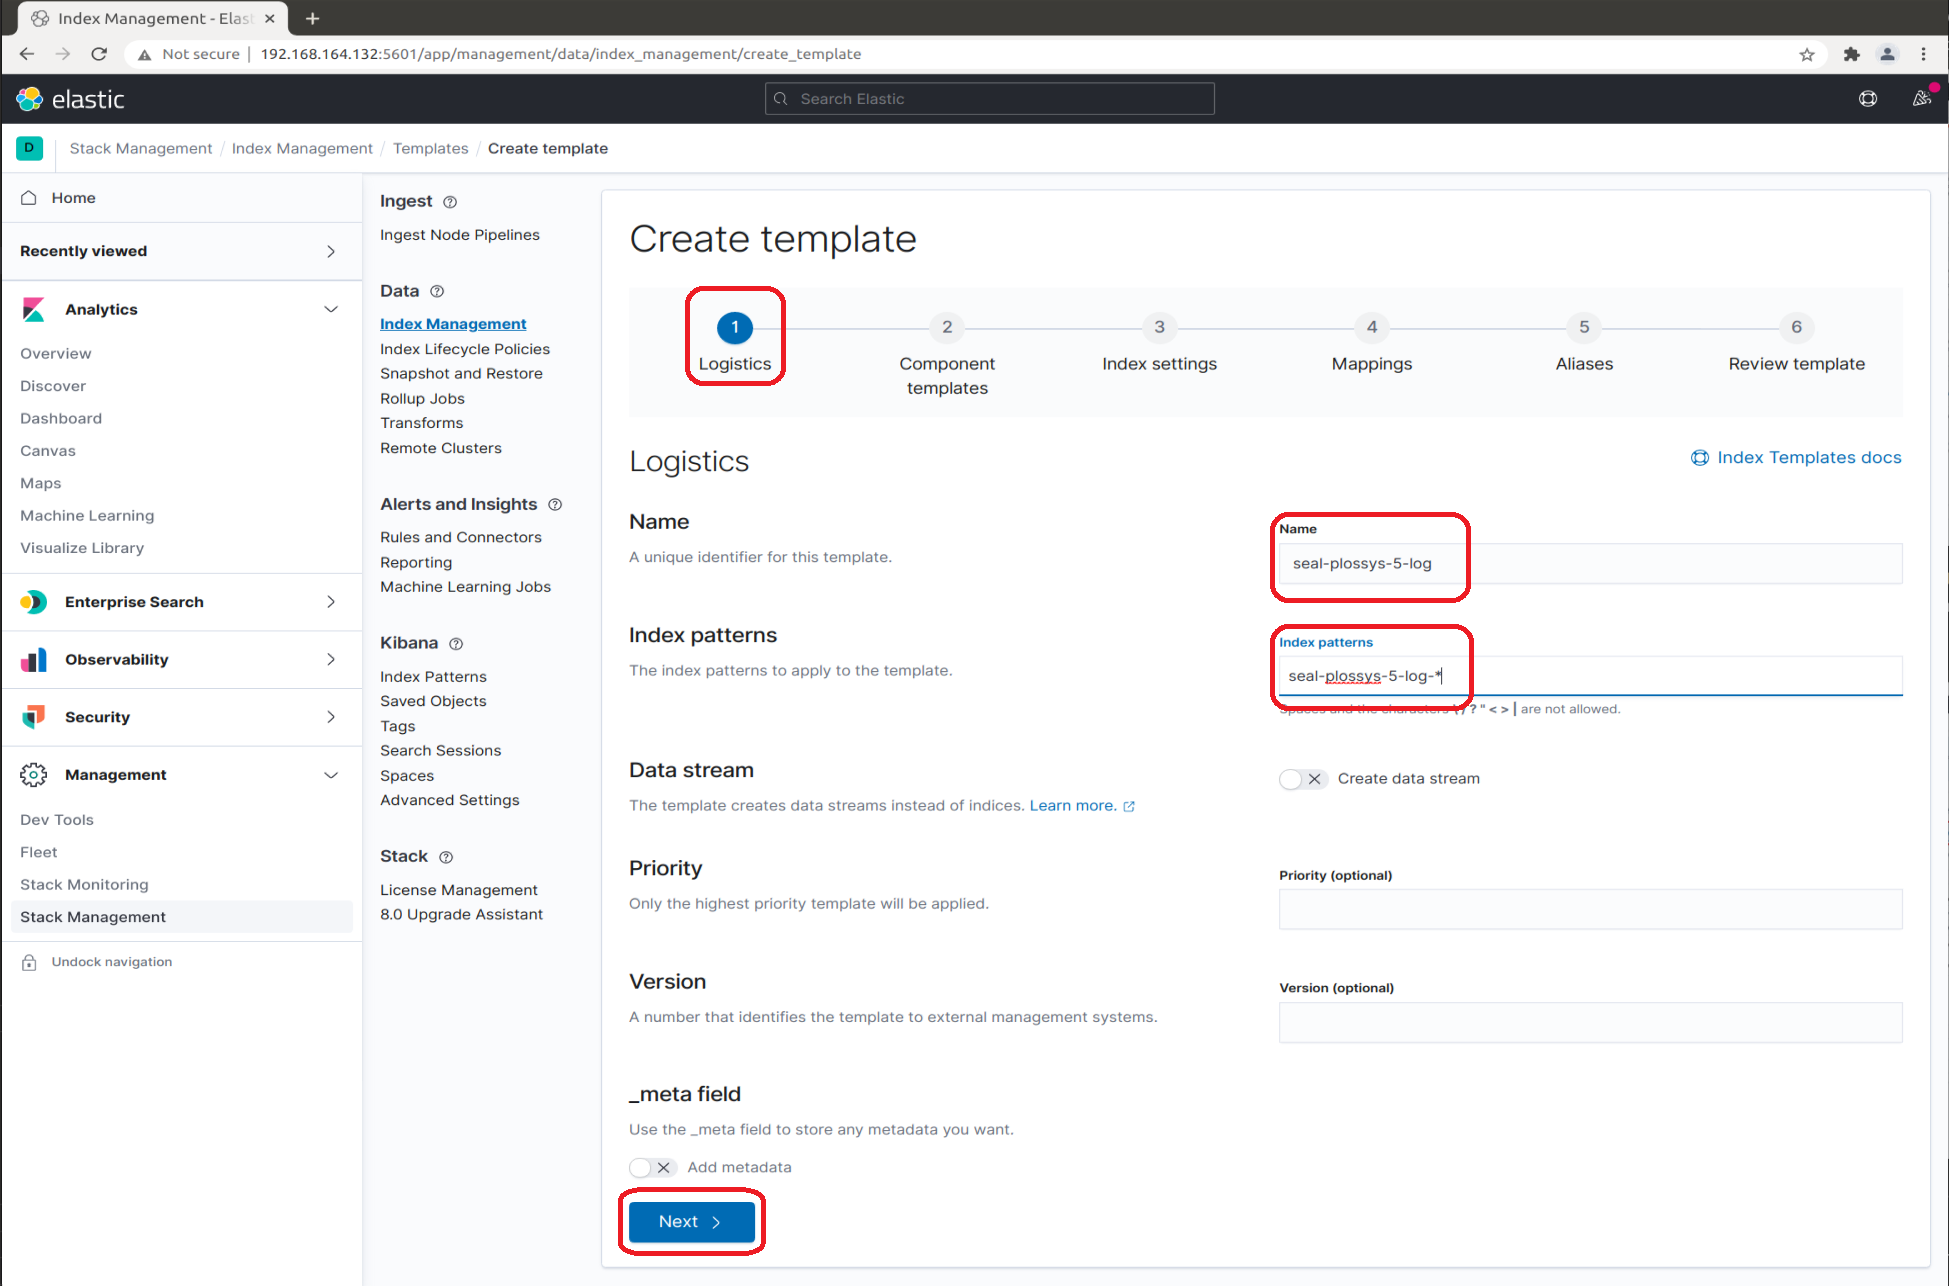Click Learn more about data streams

(x=1074, y=805)
